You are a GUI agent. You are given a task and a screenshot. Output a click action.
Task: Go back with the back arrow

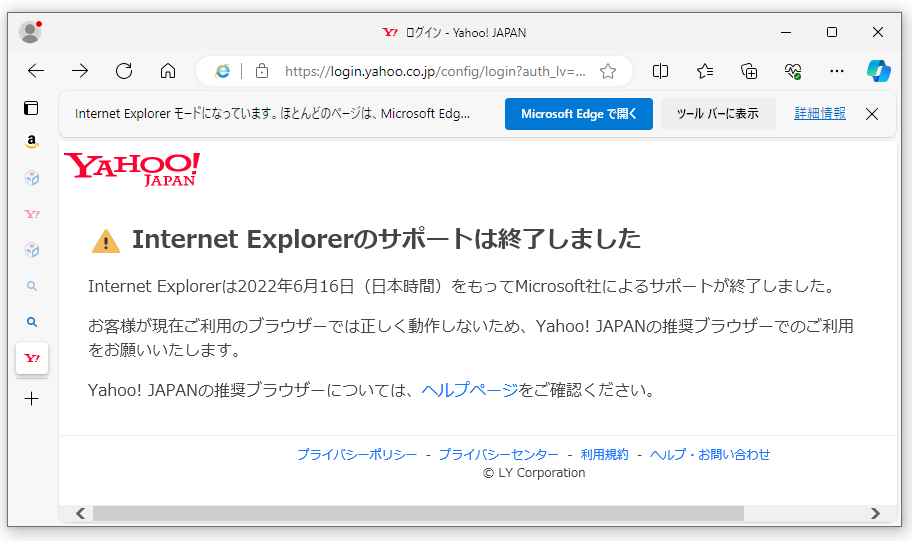click(x=36, y=71)
